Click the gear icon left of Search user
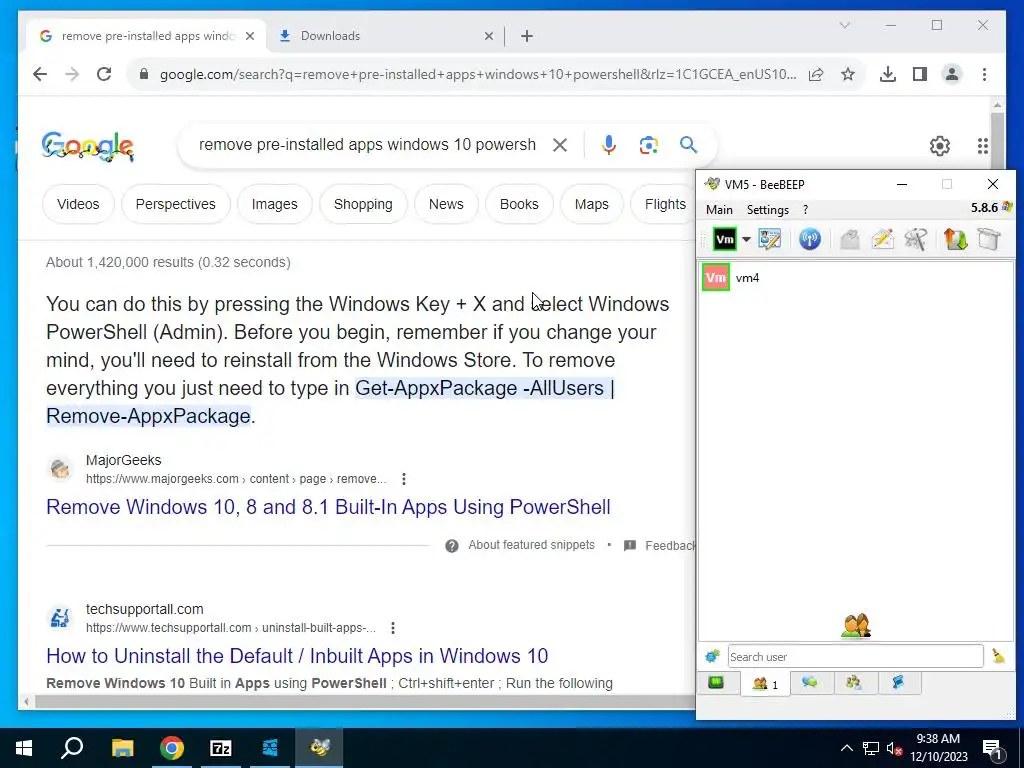Viewport: 1024px width, 768px height. (712, 656)
